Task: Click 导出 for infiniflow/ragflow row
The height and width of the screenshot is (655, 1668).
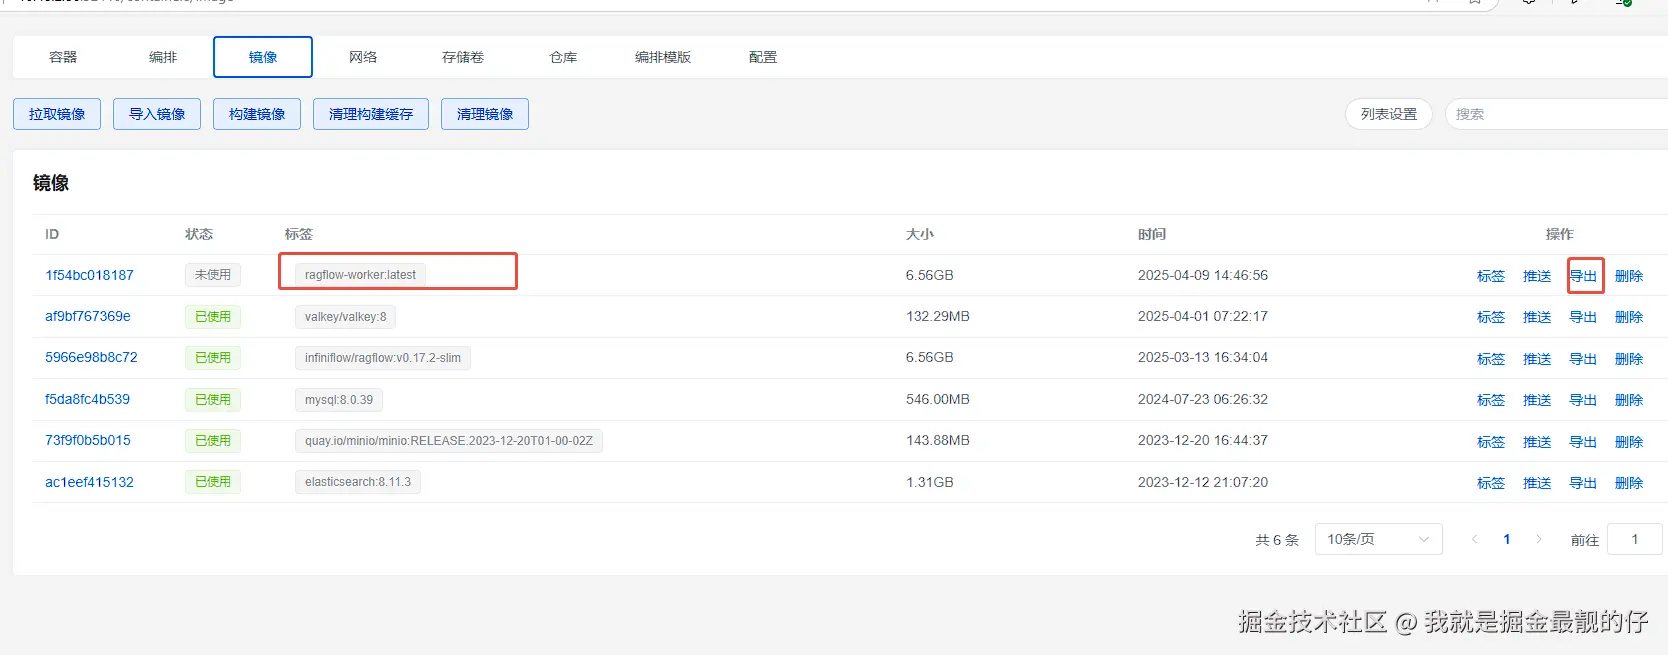Action: pos(1583,359)
